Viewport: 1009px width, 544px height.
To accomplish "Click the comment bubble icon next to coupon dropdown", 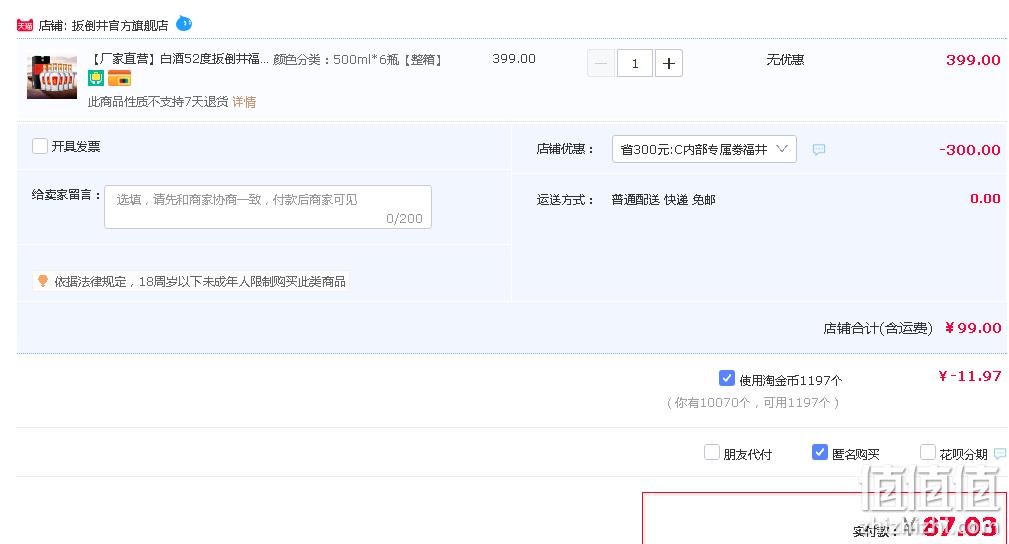I will [x=819, y=149].
